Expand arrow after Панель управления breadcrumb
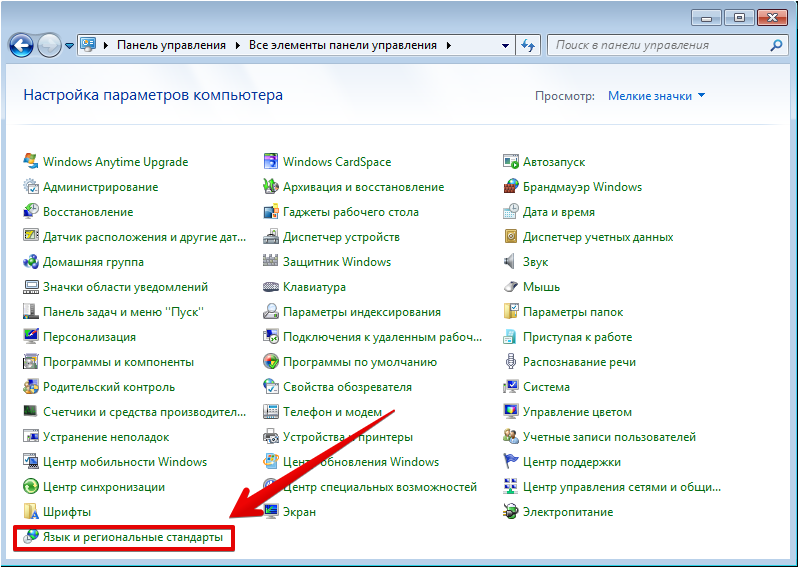Viewport: 799px width, 568px height. (237, 45)
